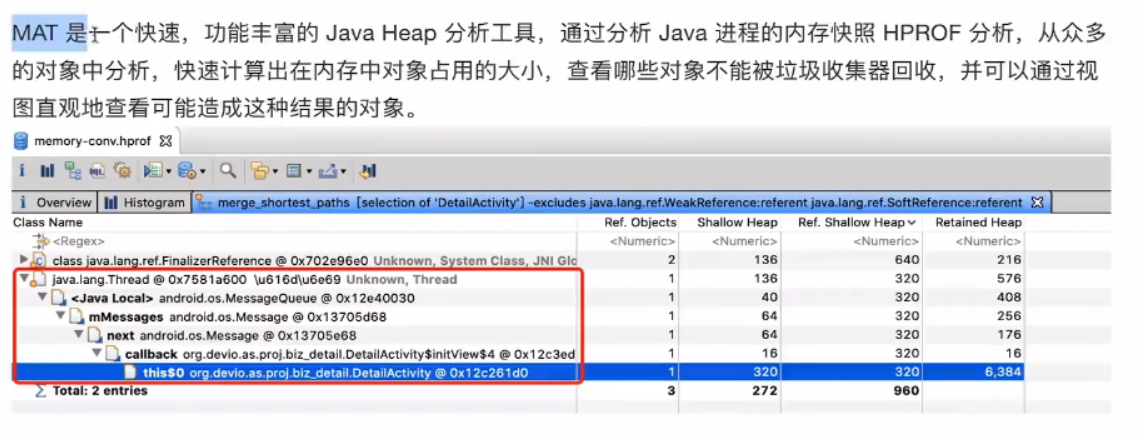Viewport: 1140px width, 436px height.
Task: Click the Group Result By folders icon
Action: (x=260, y=170)
